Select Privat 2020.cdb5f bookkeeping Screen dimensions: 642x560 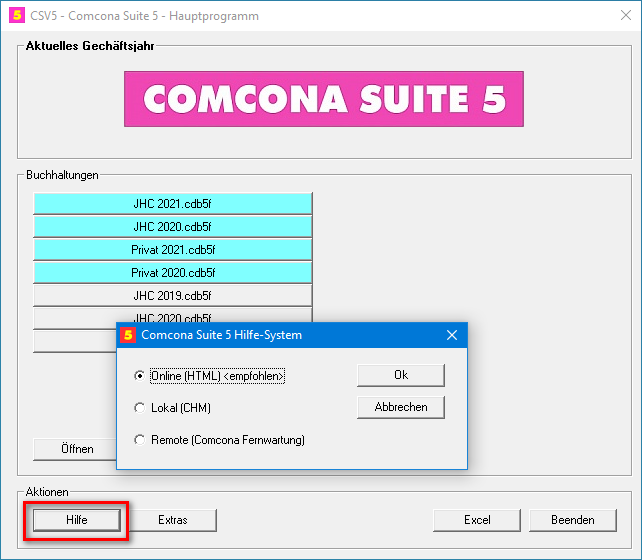pos(173,272)
